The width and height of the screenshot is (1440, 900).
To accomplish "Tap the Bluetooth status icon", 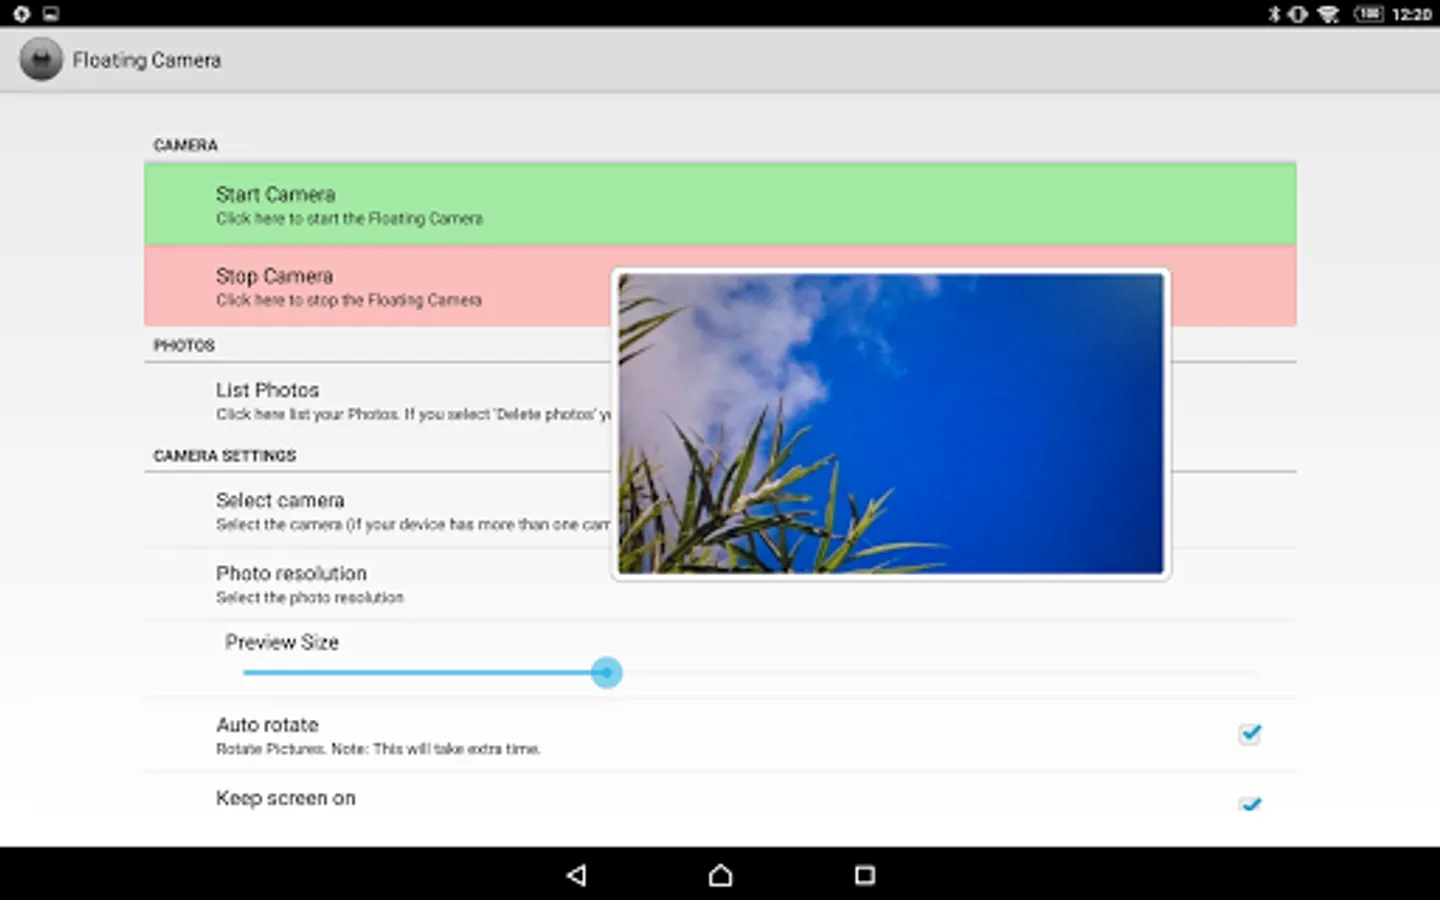I will [x=1274, y=14].
